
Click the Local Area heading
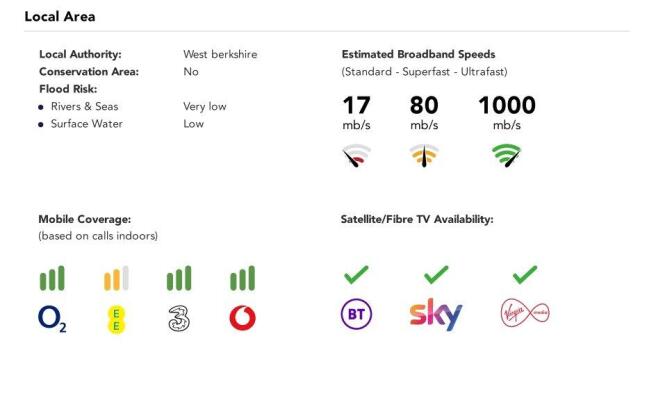point(60,16)
